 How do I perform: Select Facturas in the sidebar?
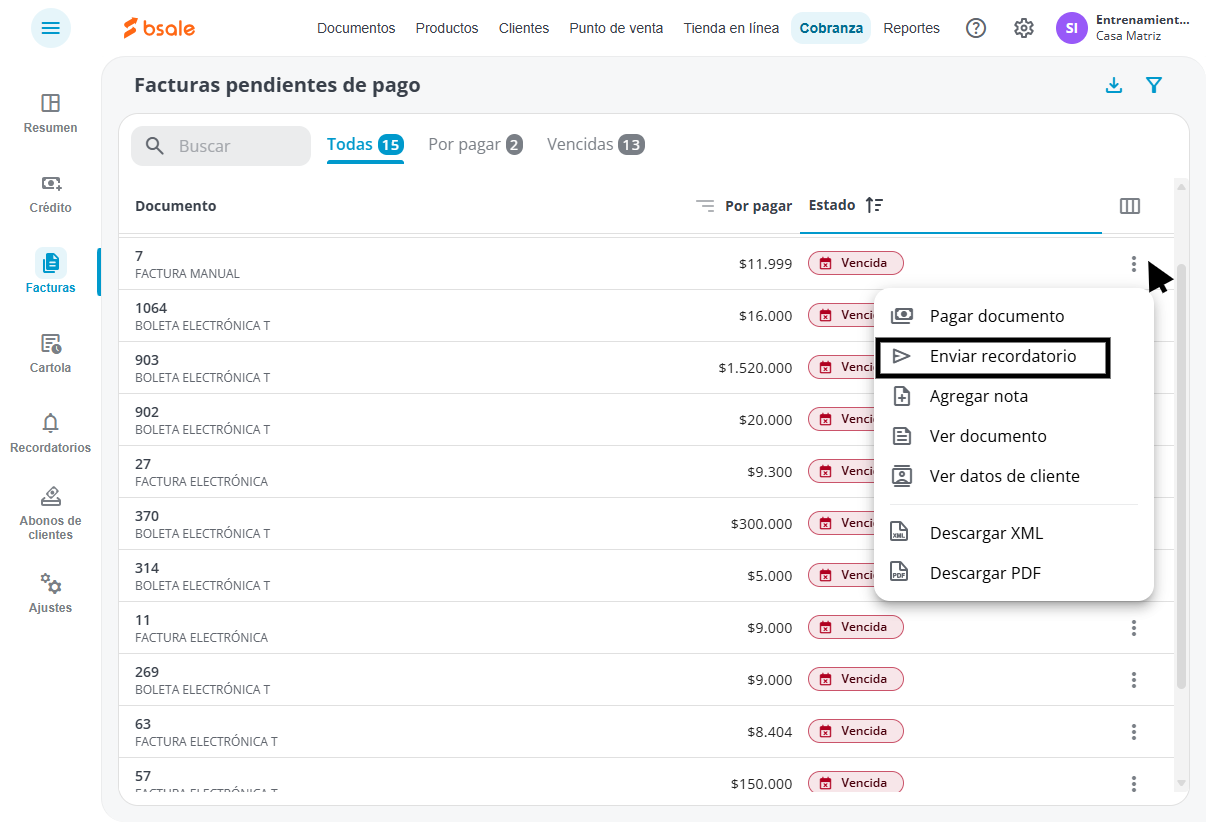[51, 272]
